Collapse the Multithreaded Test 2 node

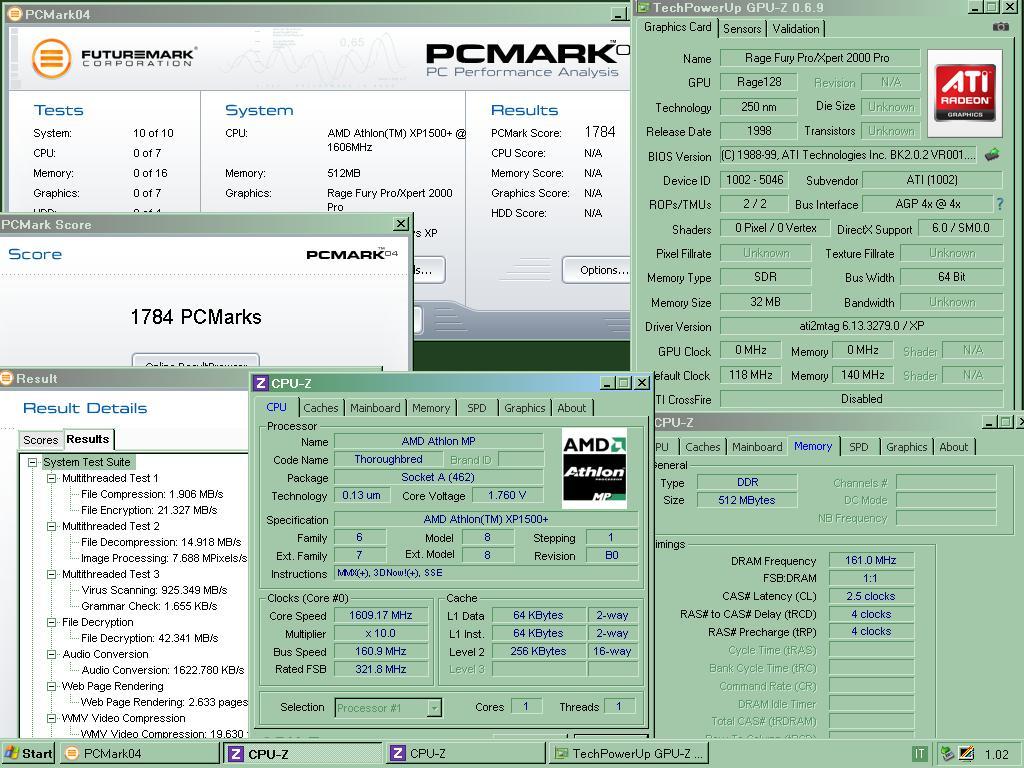click(52, 526)
